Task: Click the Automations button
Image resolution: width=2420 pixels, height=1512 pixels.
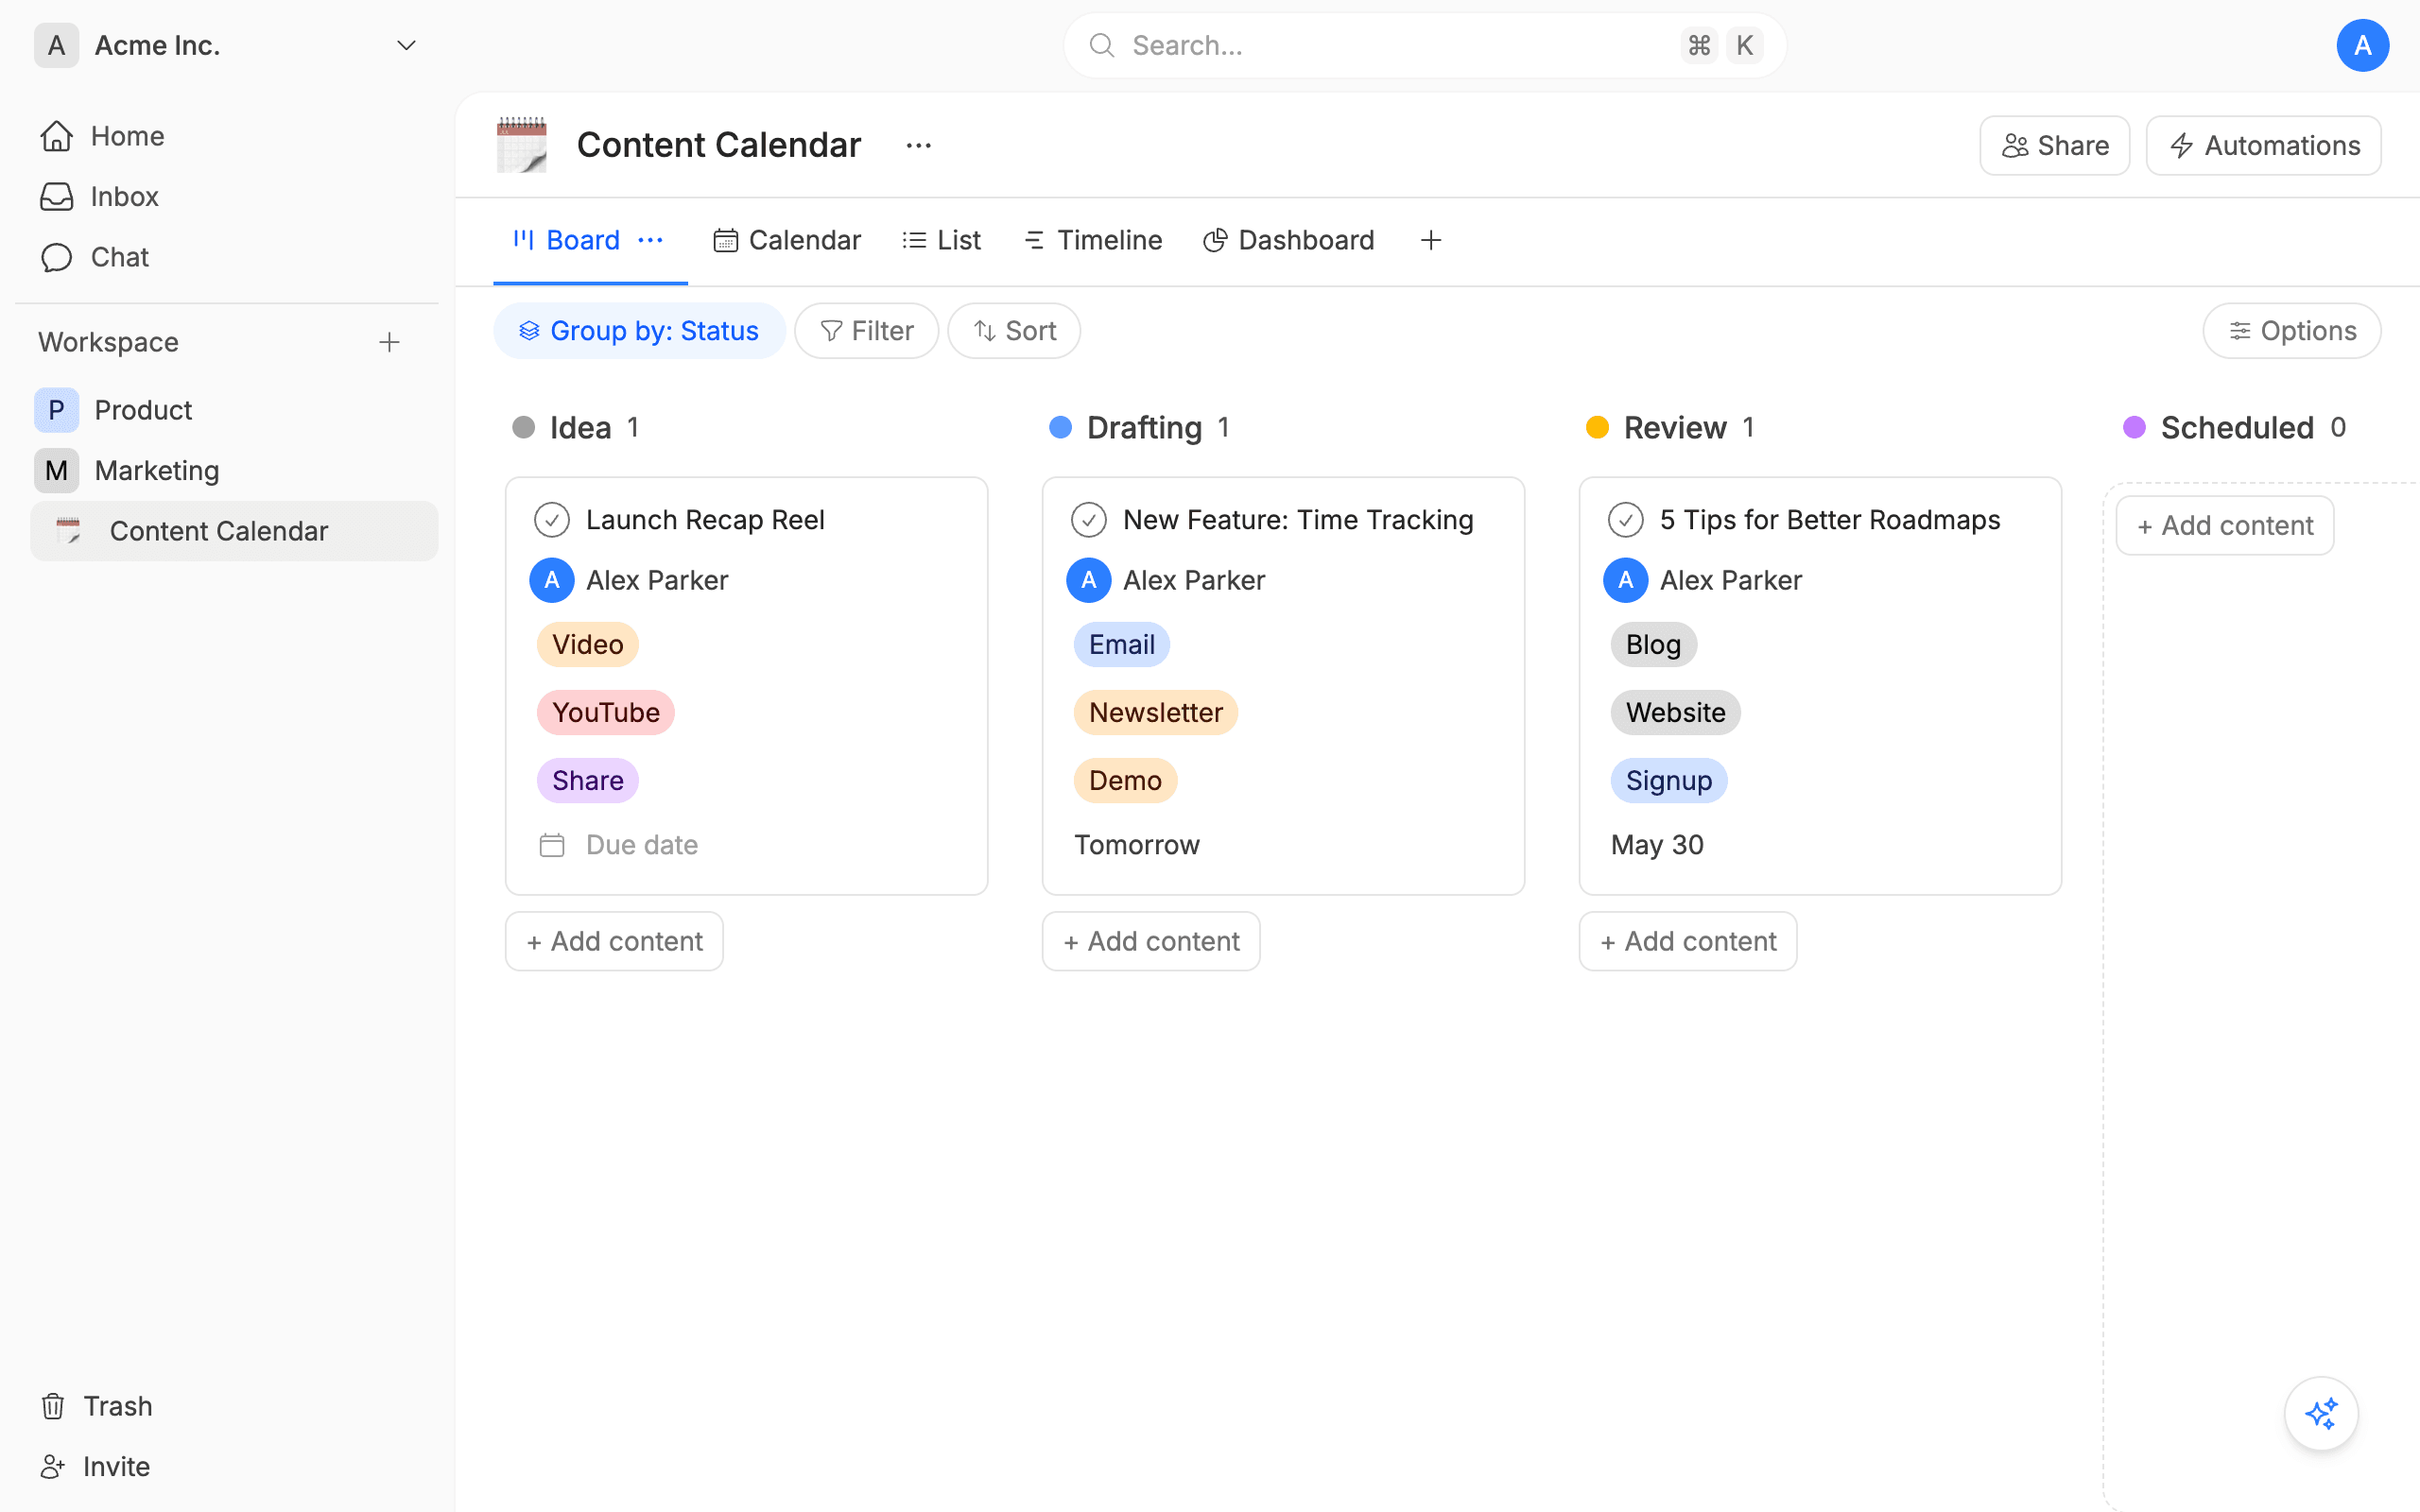Action: 2263,146
